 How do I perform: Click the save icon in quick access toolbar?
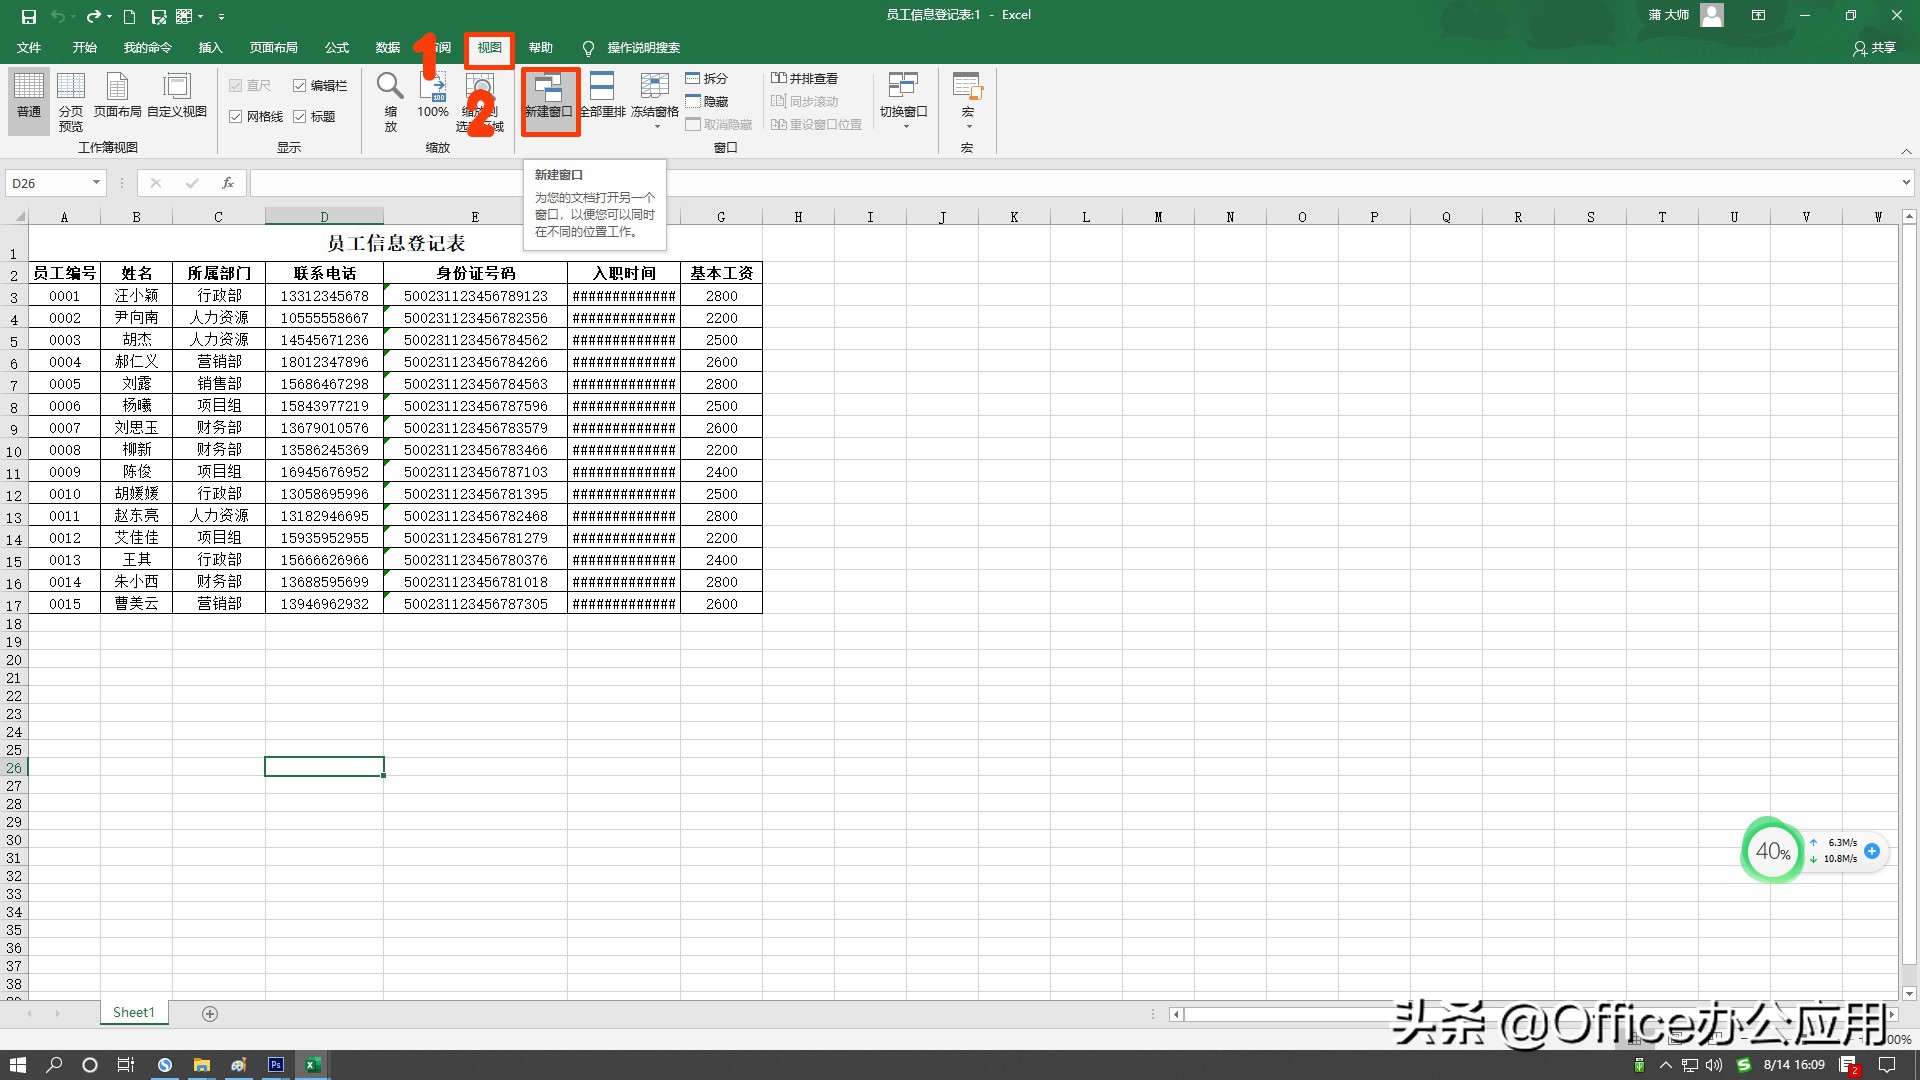pyautogui.click(x=29, y=16)
